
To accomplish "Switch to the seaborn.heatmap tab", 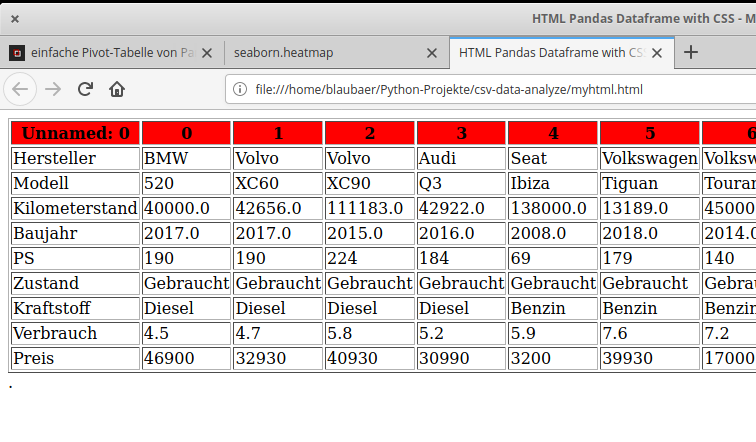I will (337, 53).
